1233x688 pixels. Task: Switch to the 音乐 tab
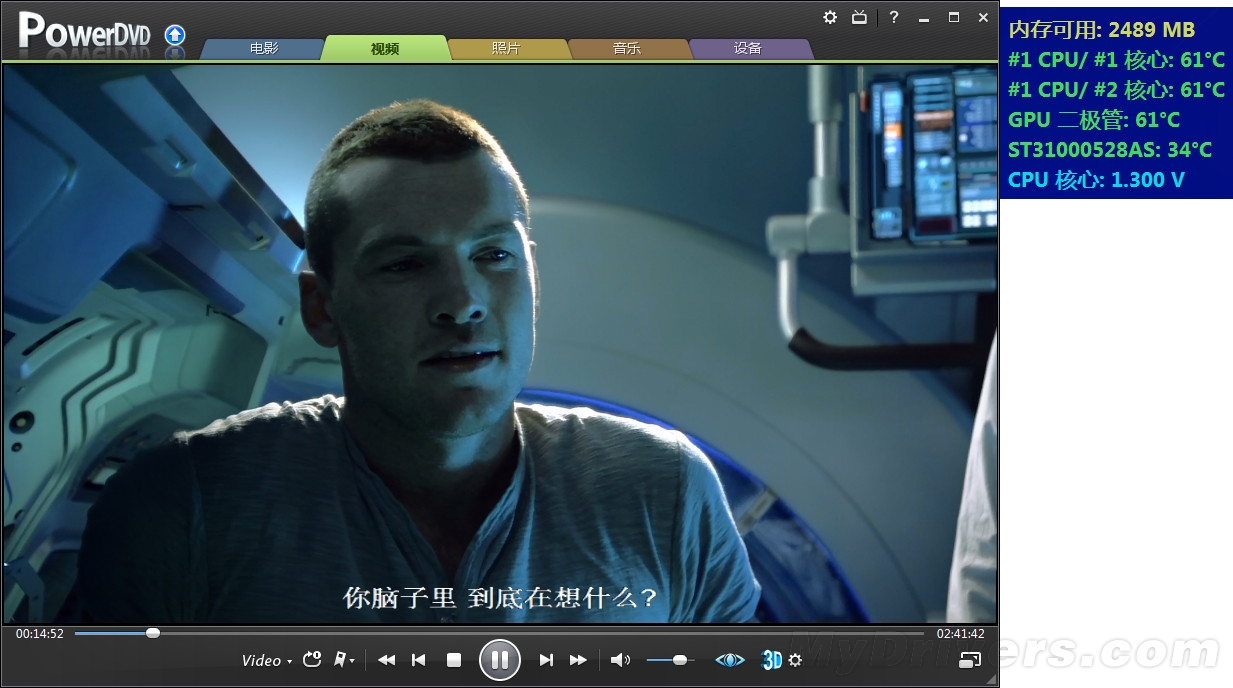tap(627, 48)
